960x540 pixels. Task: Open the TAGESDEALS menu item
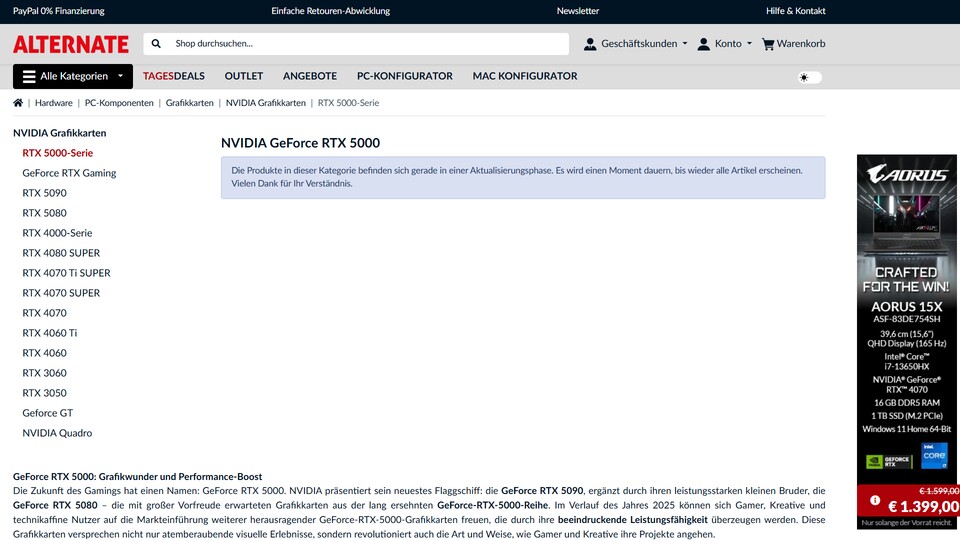click(x=174, y=76)
